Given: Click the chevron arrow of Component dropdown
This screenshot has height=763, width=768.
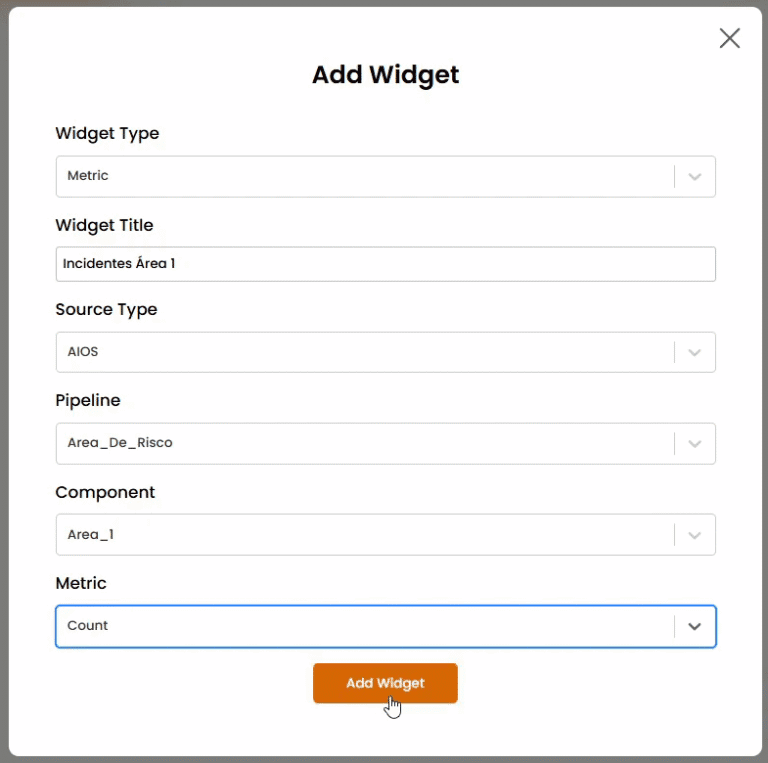Looking at the screenshot, I should [695, 535].
